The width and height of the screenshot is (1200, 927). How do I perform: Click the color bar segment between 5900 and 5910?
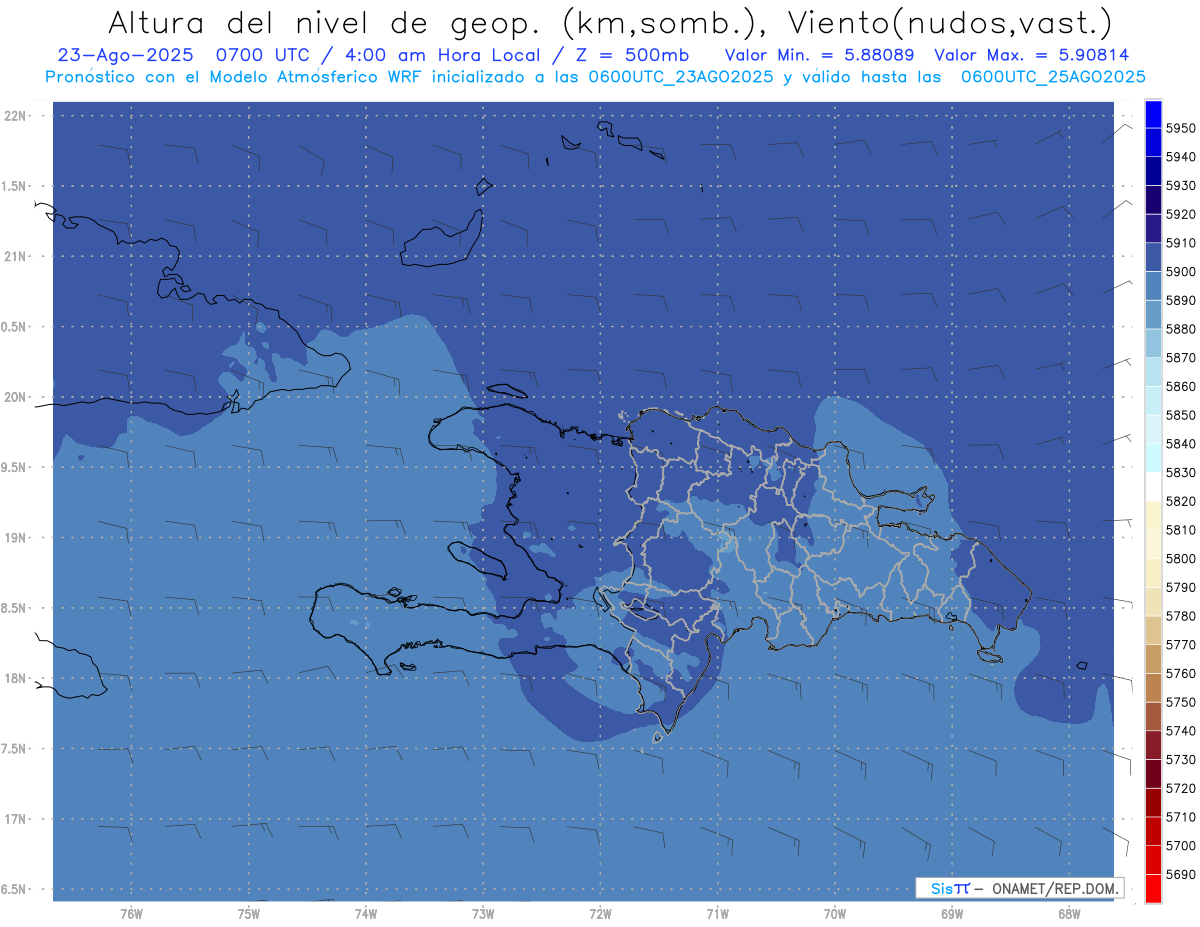[x=1153, y=257]
